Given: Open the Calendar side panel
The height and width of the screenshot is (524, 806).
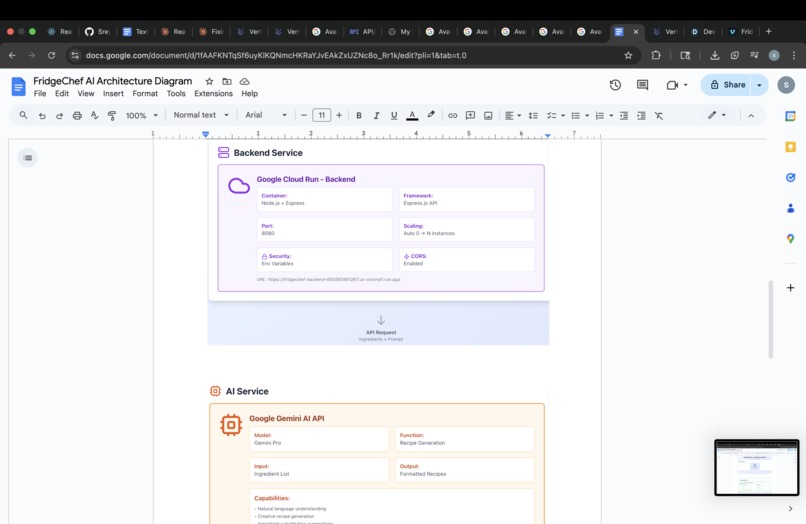Looking at the screenshot, I should 791,116.
